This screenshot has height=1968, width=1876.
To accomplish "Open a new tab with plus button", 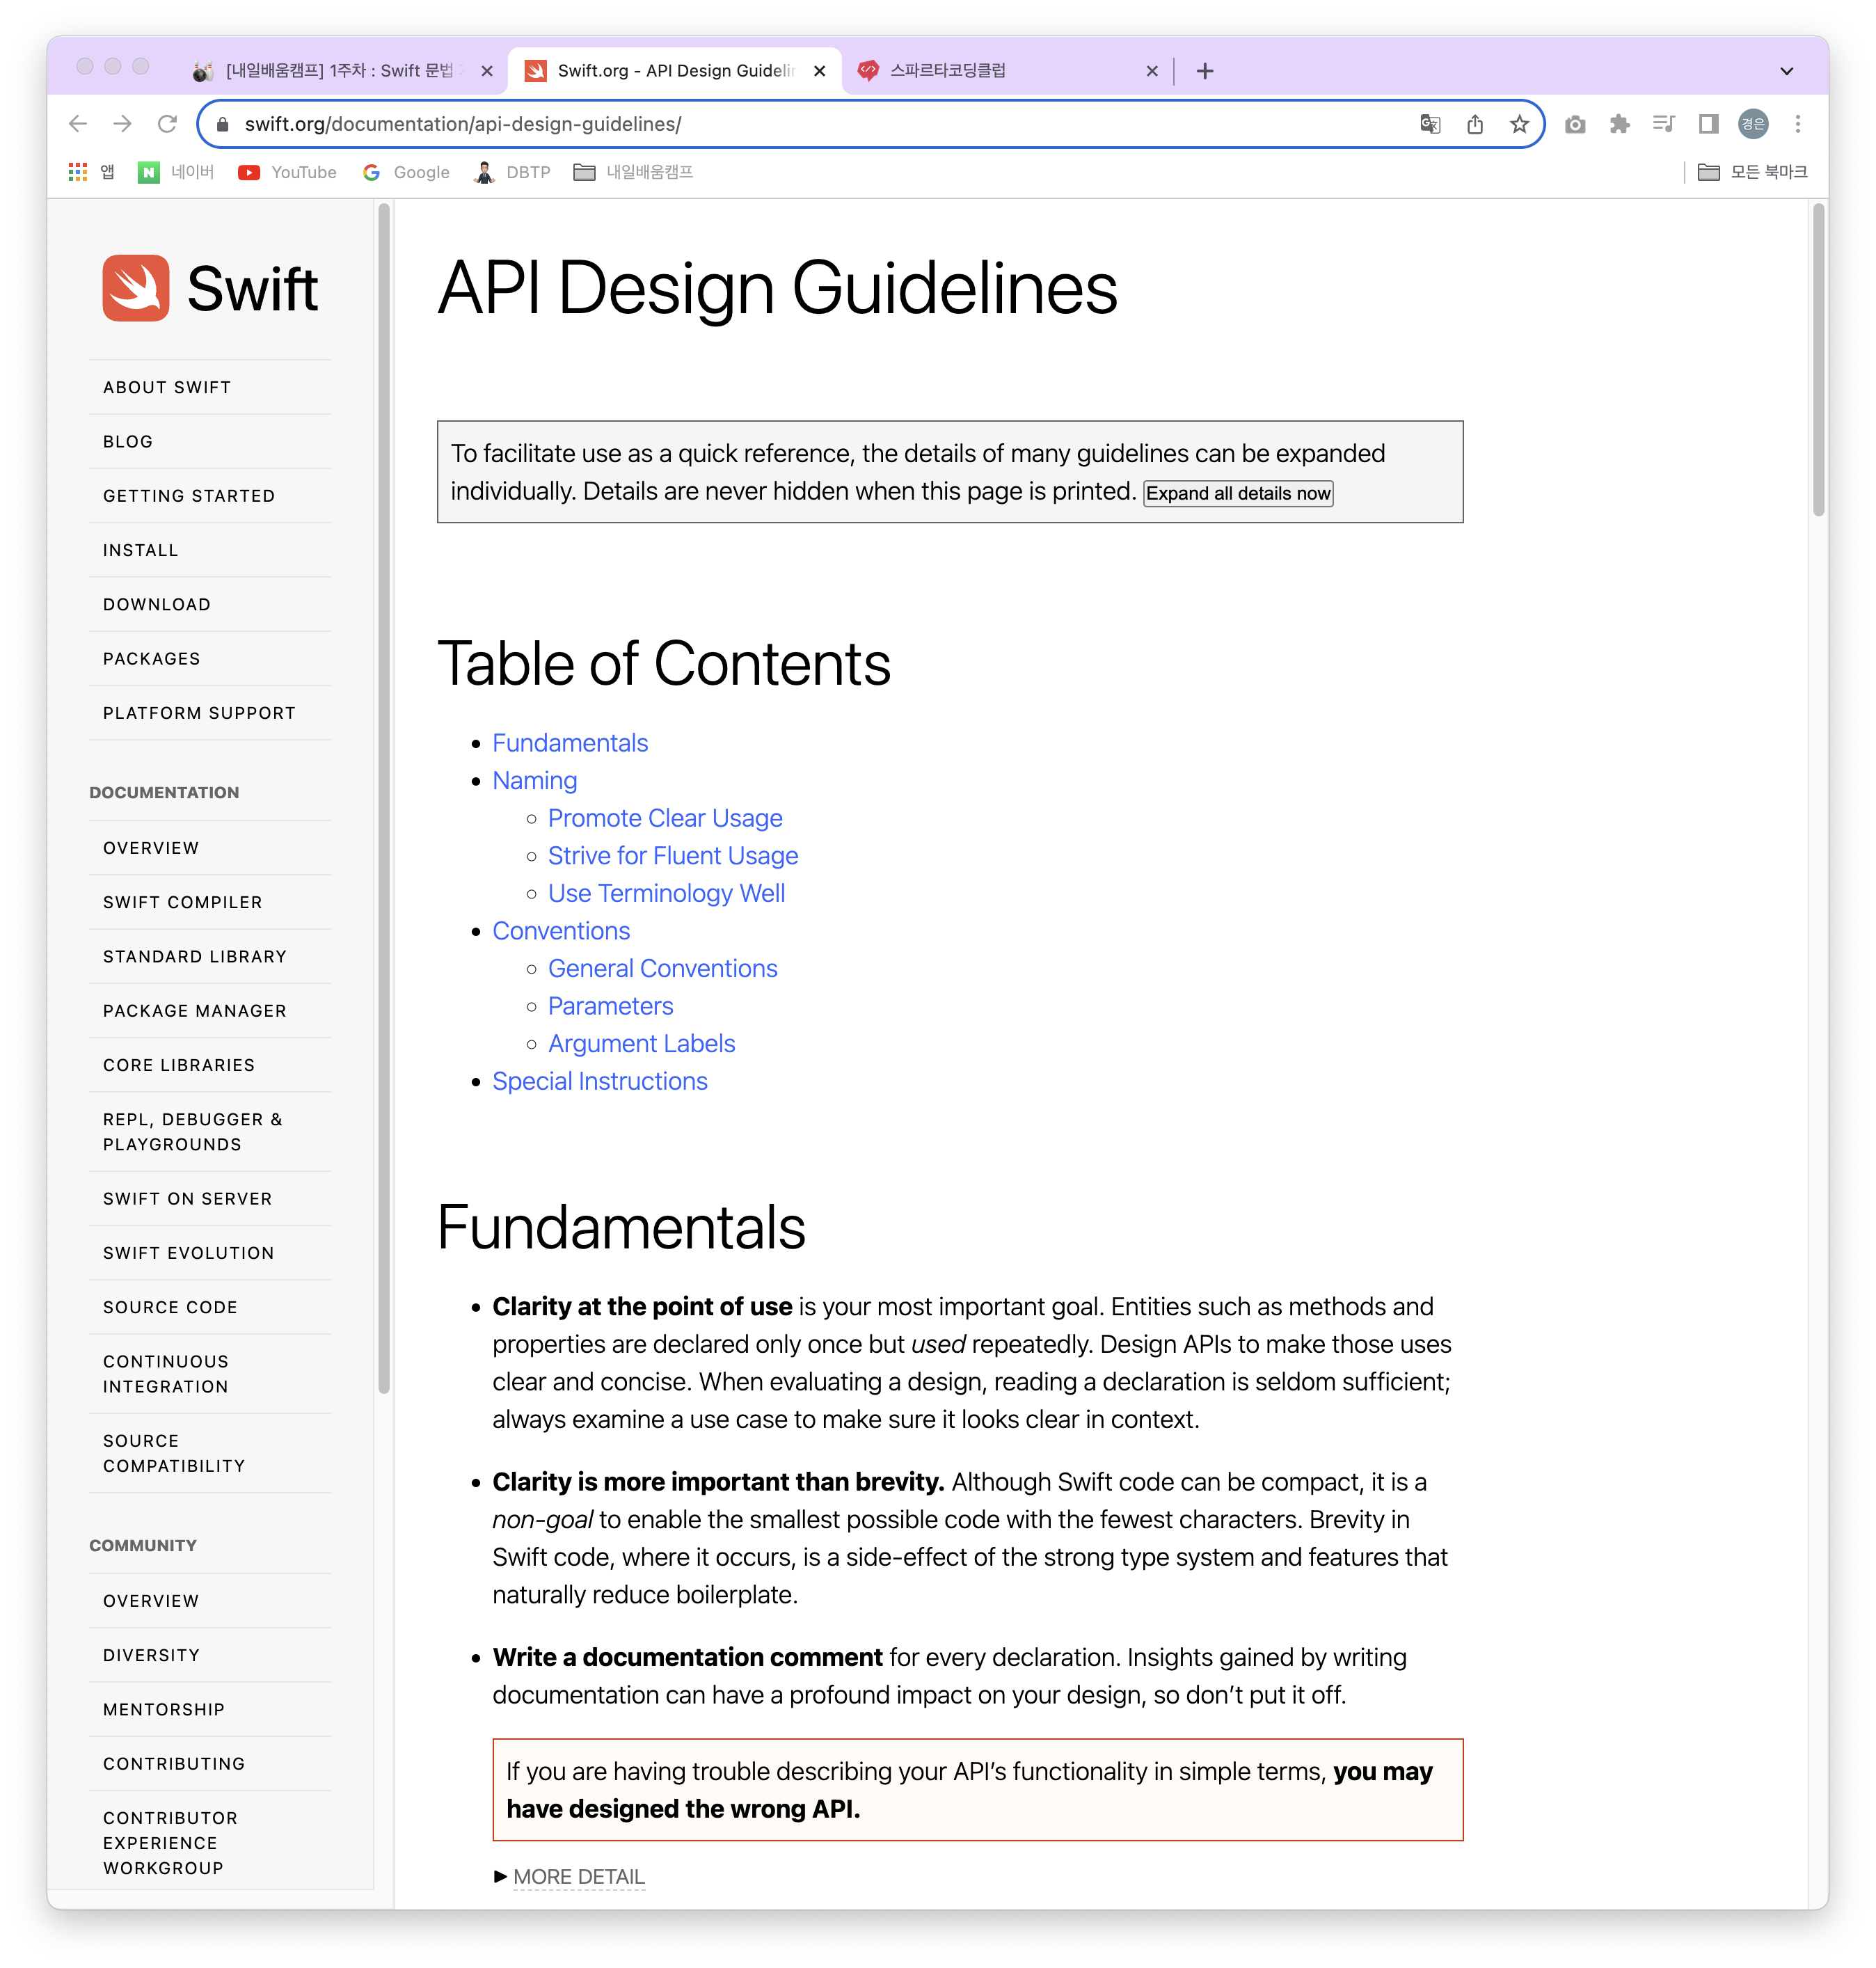I will (1205, 71).
